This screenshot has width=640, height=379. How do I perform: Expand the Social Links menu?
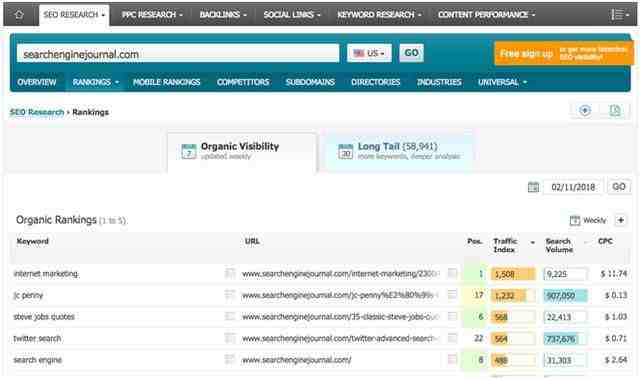click(291, 15)
